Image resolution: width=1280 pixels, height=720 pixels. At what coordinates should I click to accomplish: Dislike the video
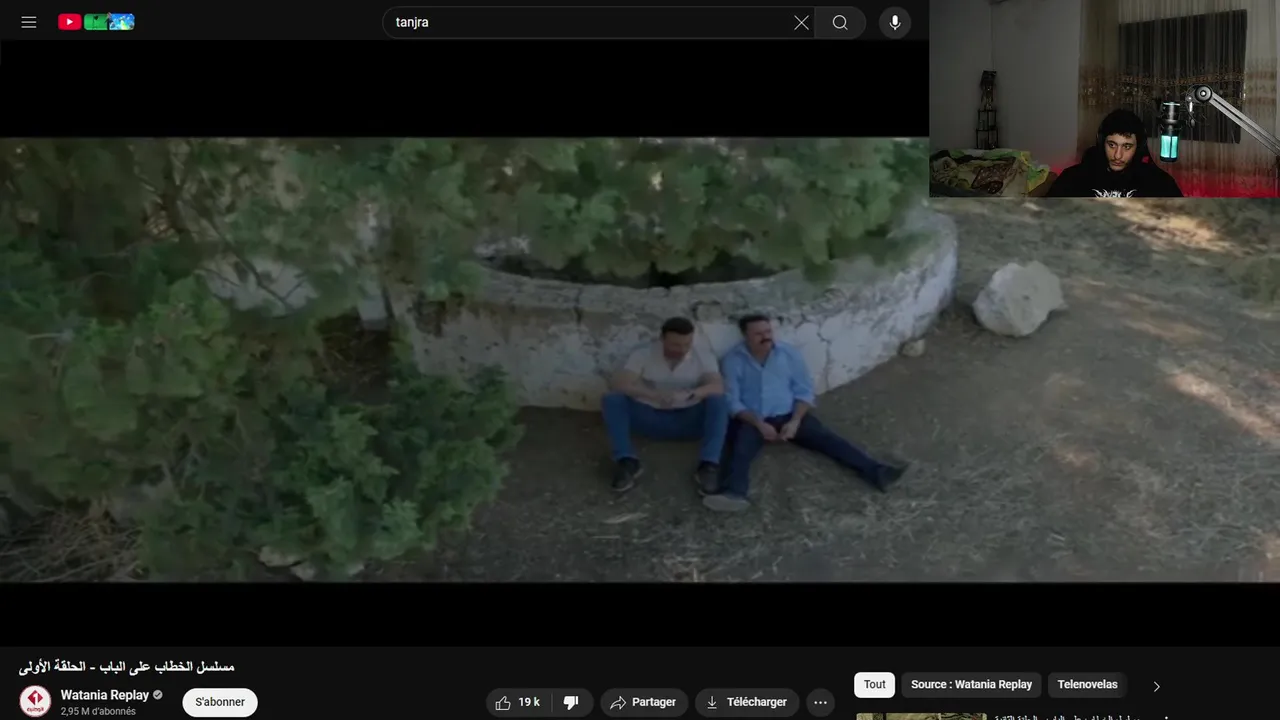(x=572, y=702)
